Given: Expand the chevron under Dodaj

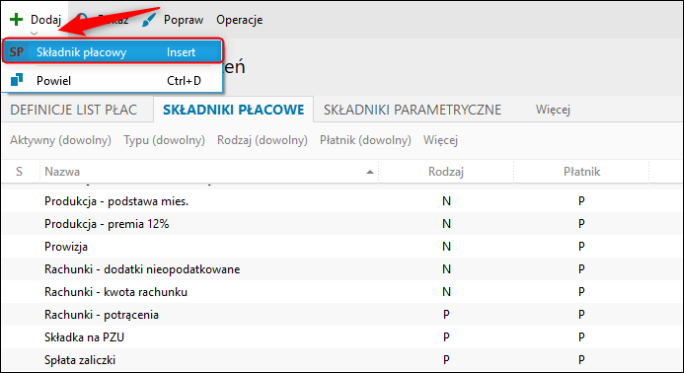Looking at the screenshot, I should pyautogui.click(x=34, y=33).
